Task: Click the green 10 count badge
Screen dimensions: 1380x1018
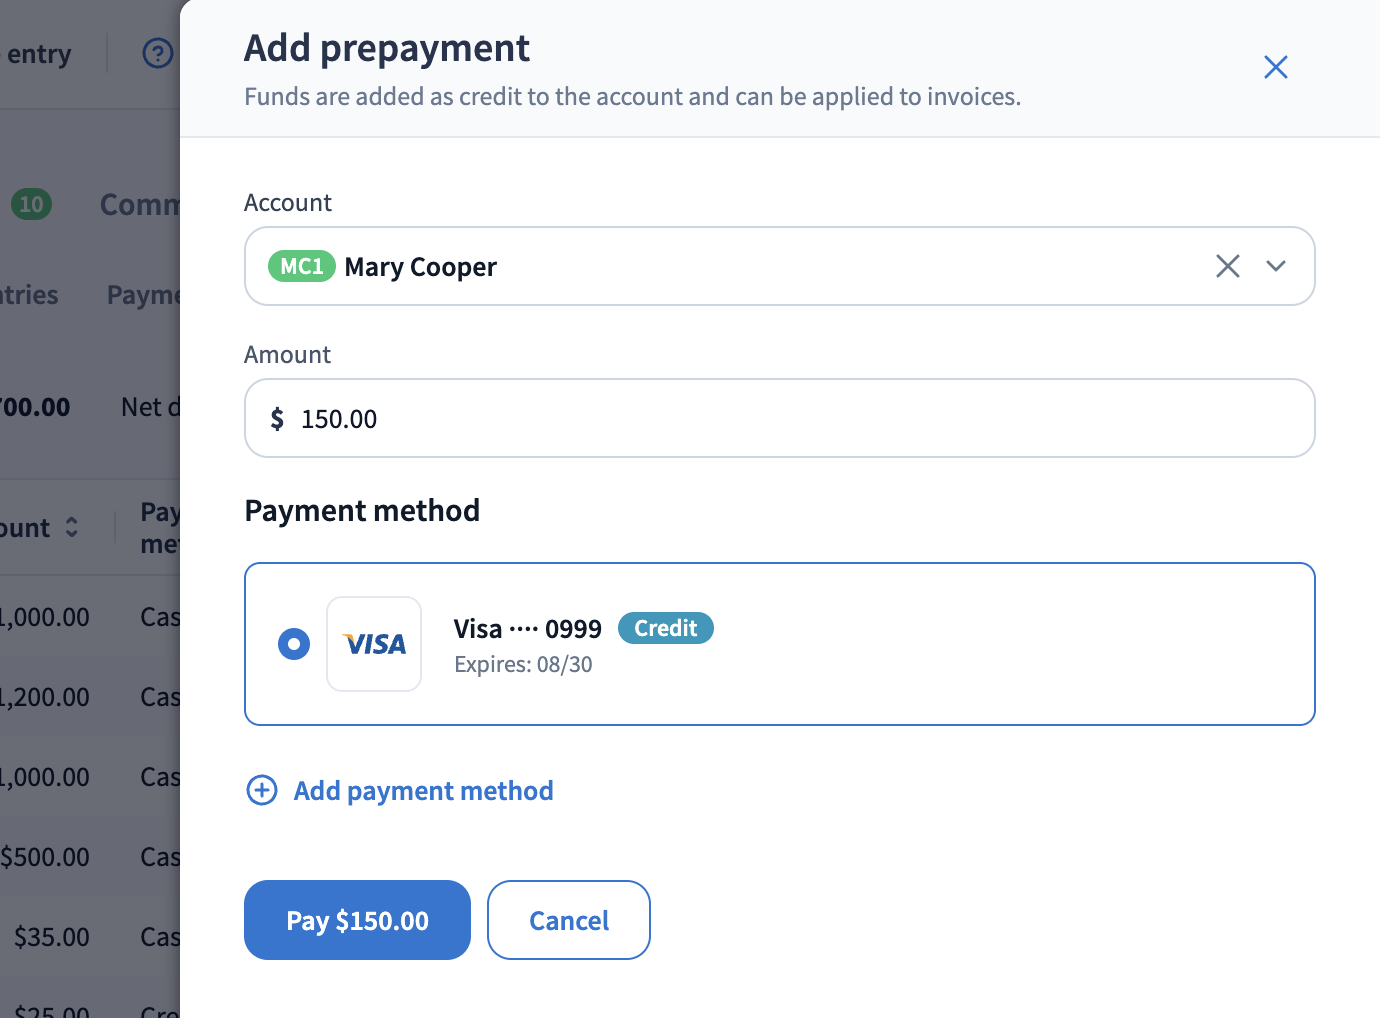Action: (x=31, y=204)
